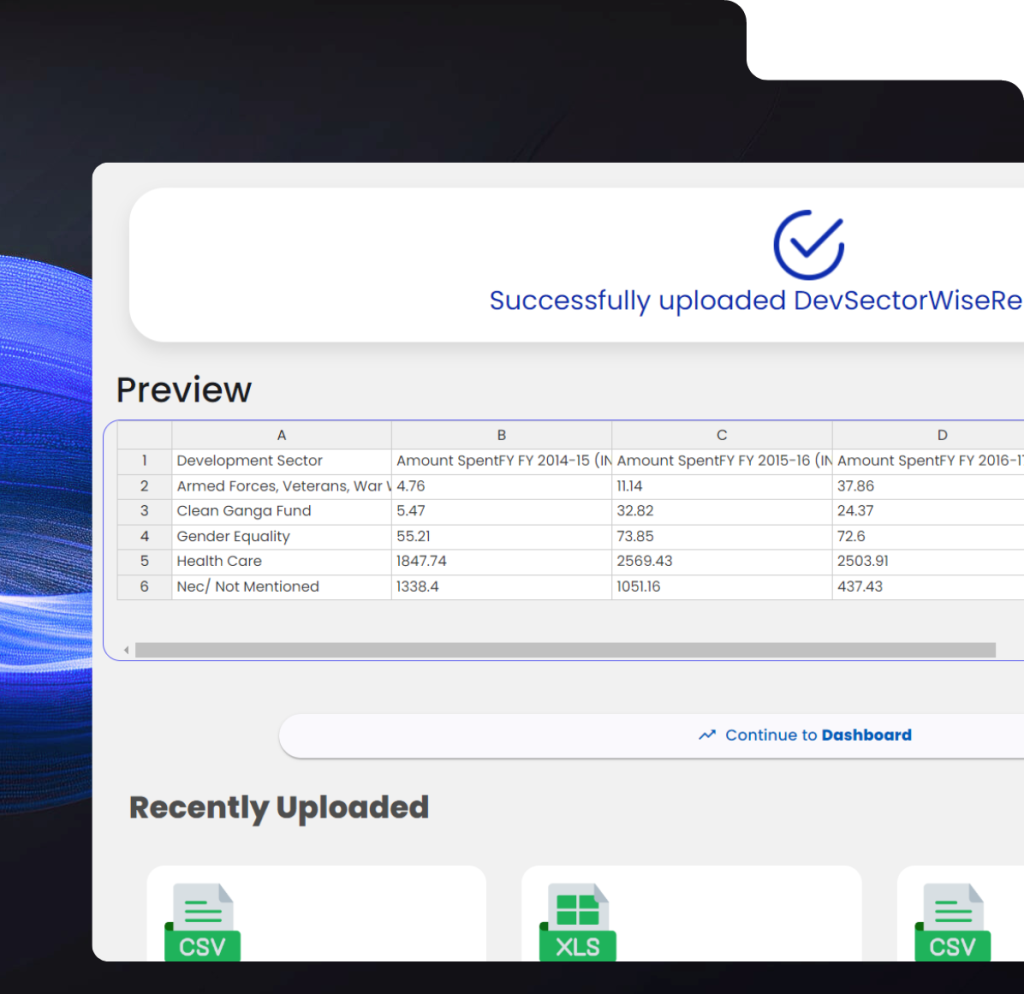Click the trend chart icon beside Continue
This screenshot has height=994, width=1024.
coord(707,735)
